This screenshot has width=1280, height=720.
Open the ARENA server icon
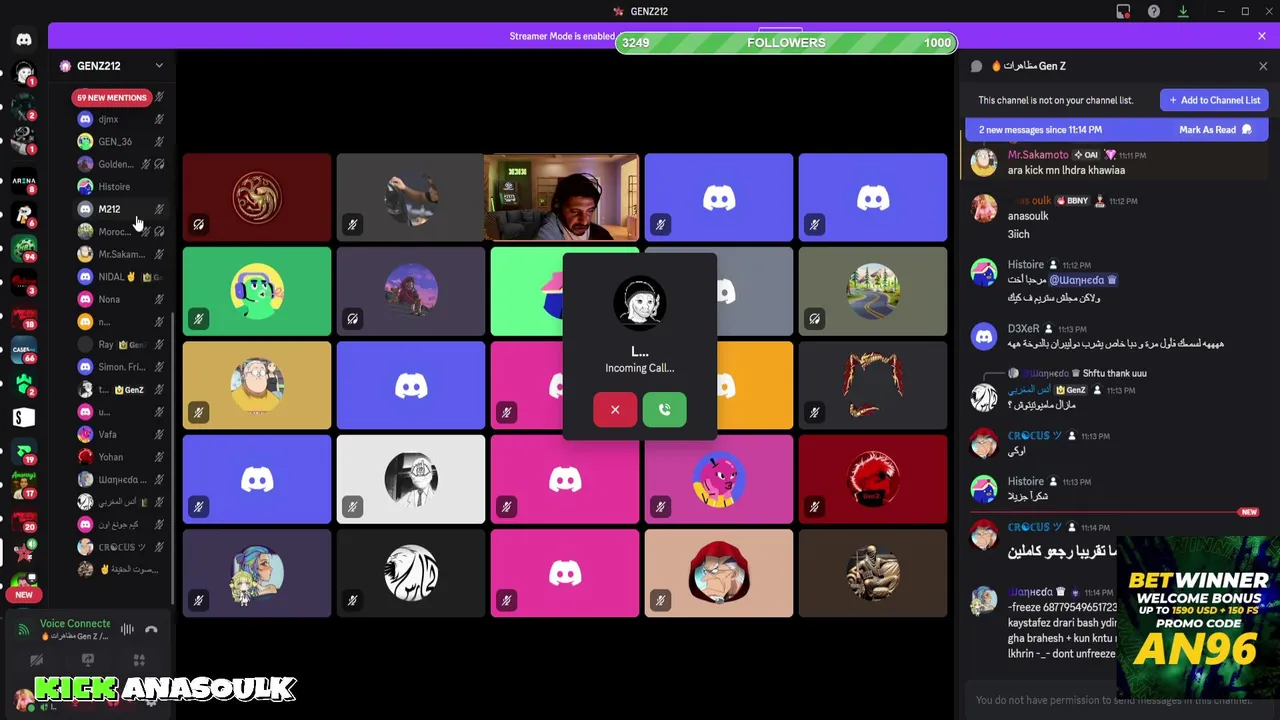(x=23, y=182)
